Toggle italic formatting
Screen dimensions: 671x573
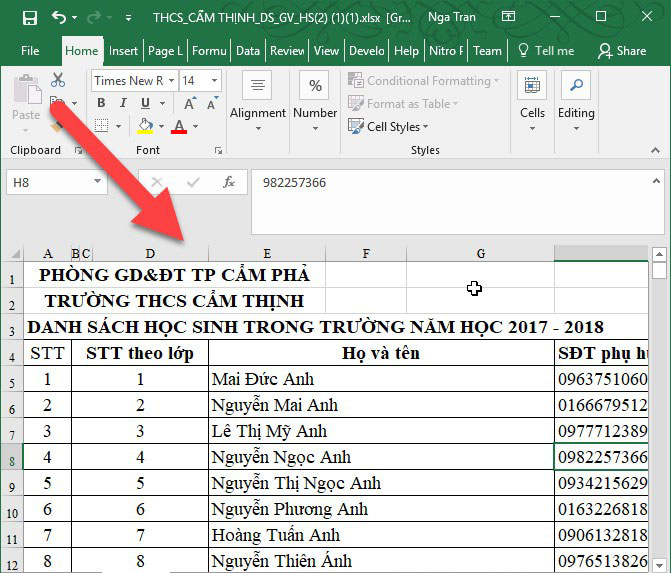click(x=123, y=103)
